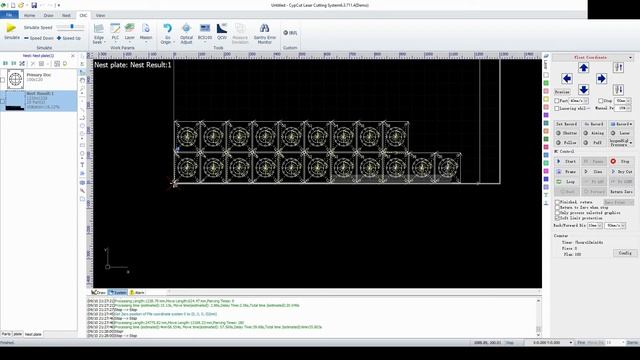Screen dimensions: 640x360
Task: Save the file from quick access toolbar
Action: pos(34,5)
